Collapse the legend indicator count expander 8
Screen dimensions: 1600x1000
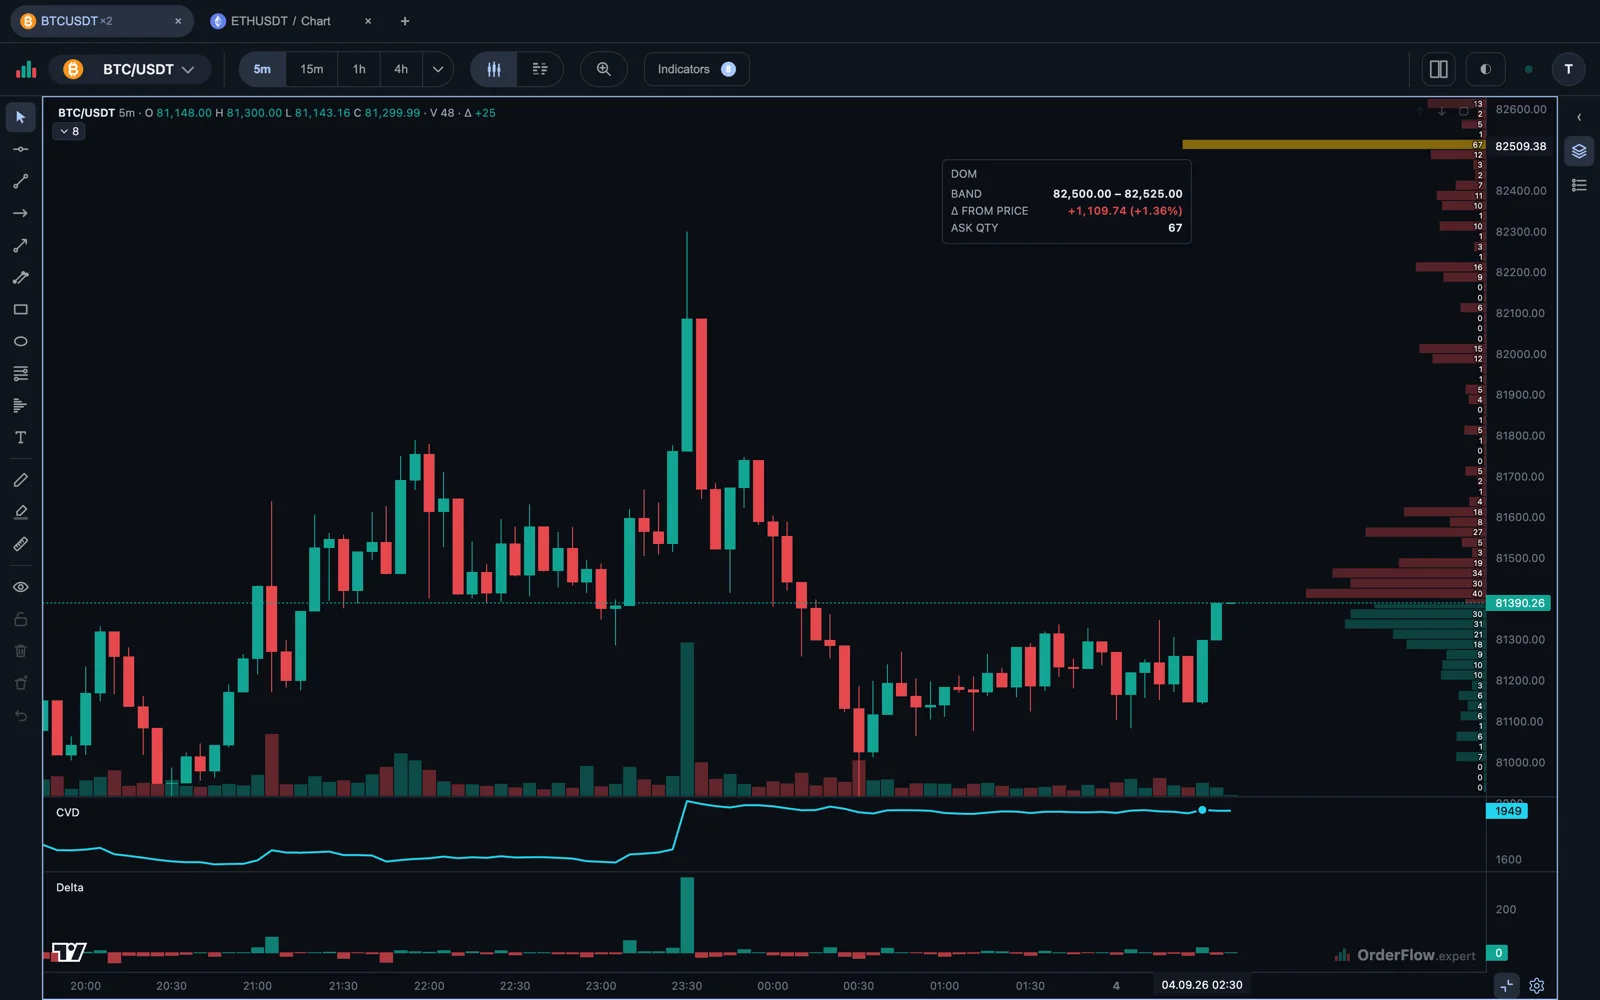69,131
